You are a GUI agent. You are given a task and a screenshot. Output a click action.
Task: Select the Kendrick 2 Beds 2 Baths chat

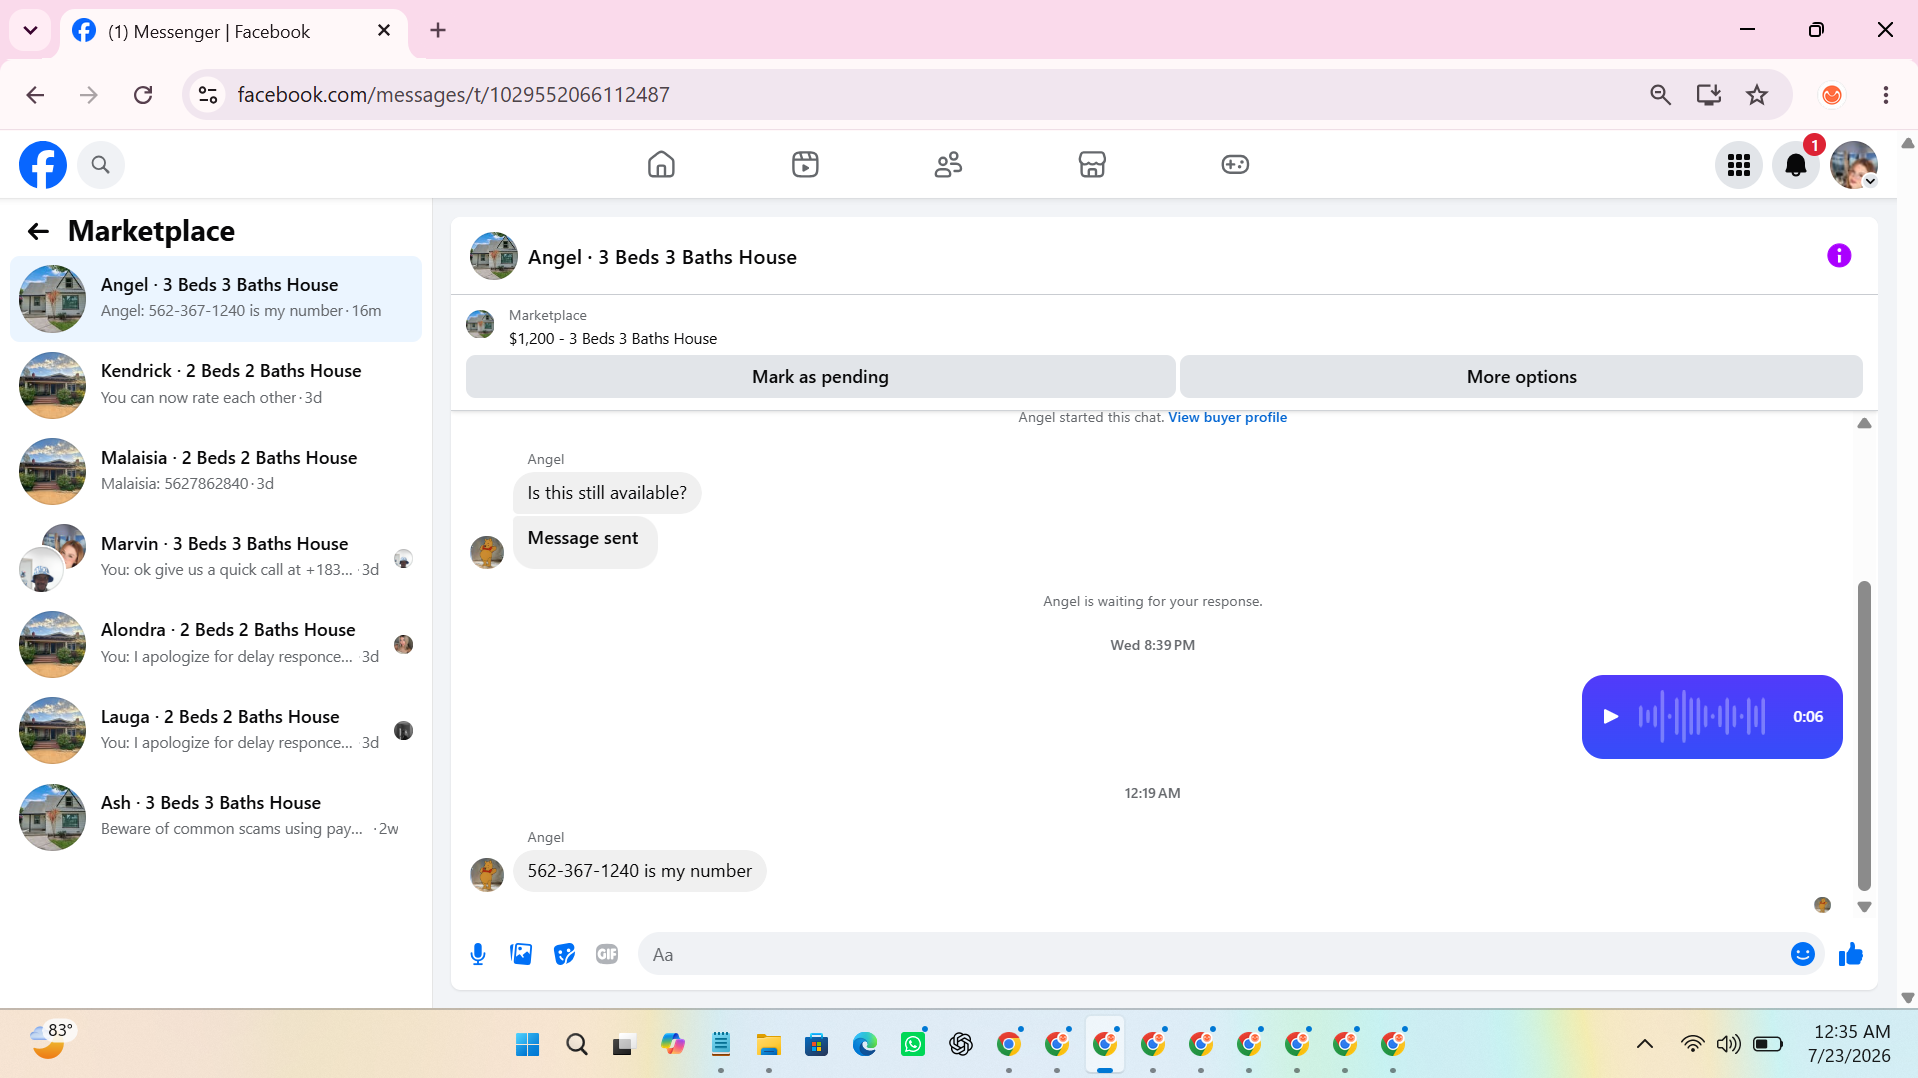click(x=216, y=385)
